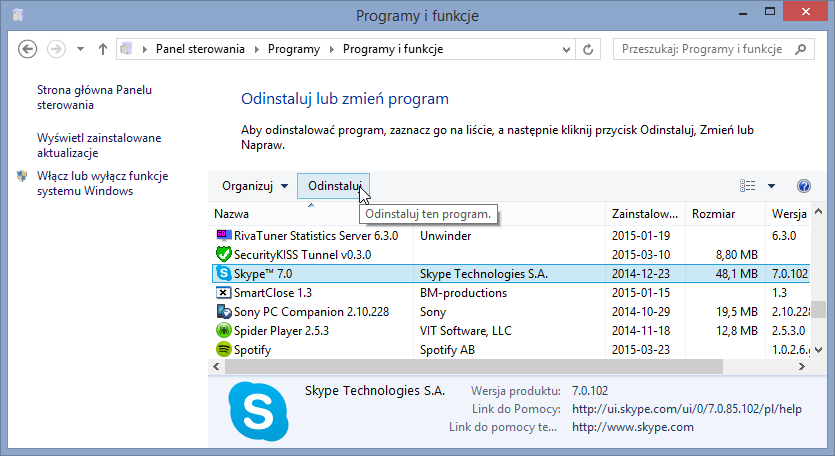Select 'Panel sterowania' breadcrumb
This screenshot has width=835, height=456.
tap(200, 49)
